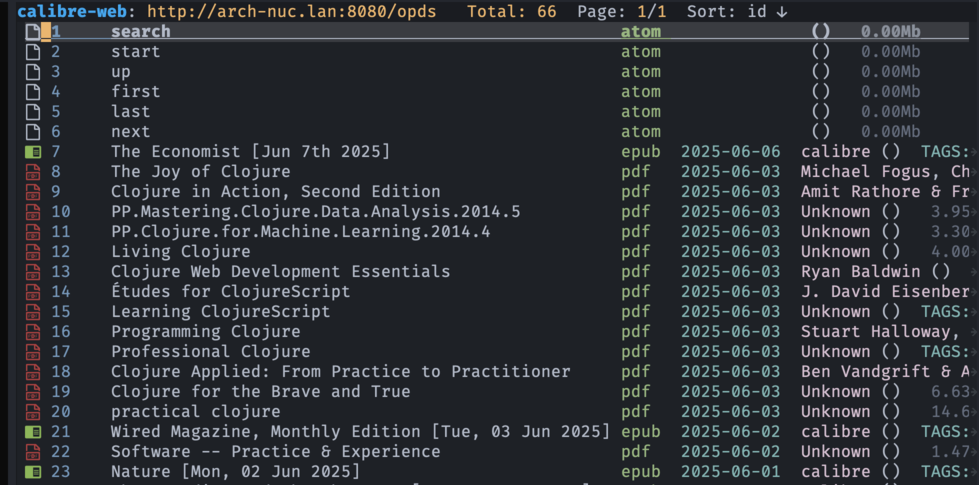The image size is (979, 485).
Task: Click the pdf icon beside Living Clojure
Action: click(x=33, y=252)
